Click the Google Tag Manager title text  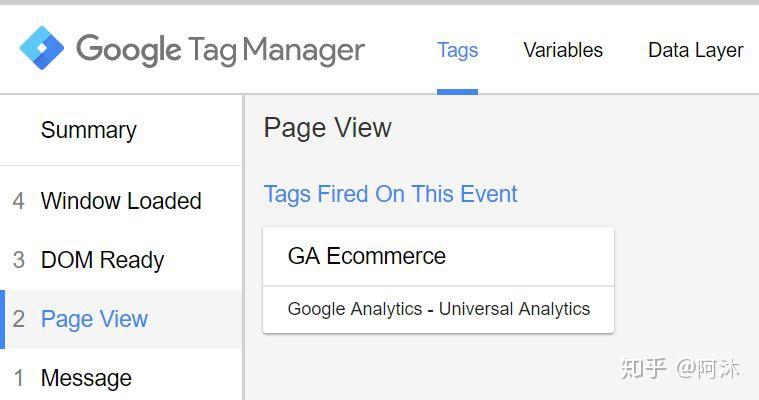[220, 49]
